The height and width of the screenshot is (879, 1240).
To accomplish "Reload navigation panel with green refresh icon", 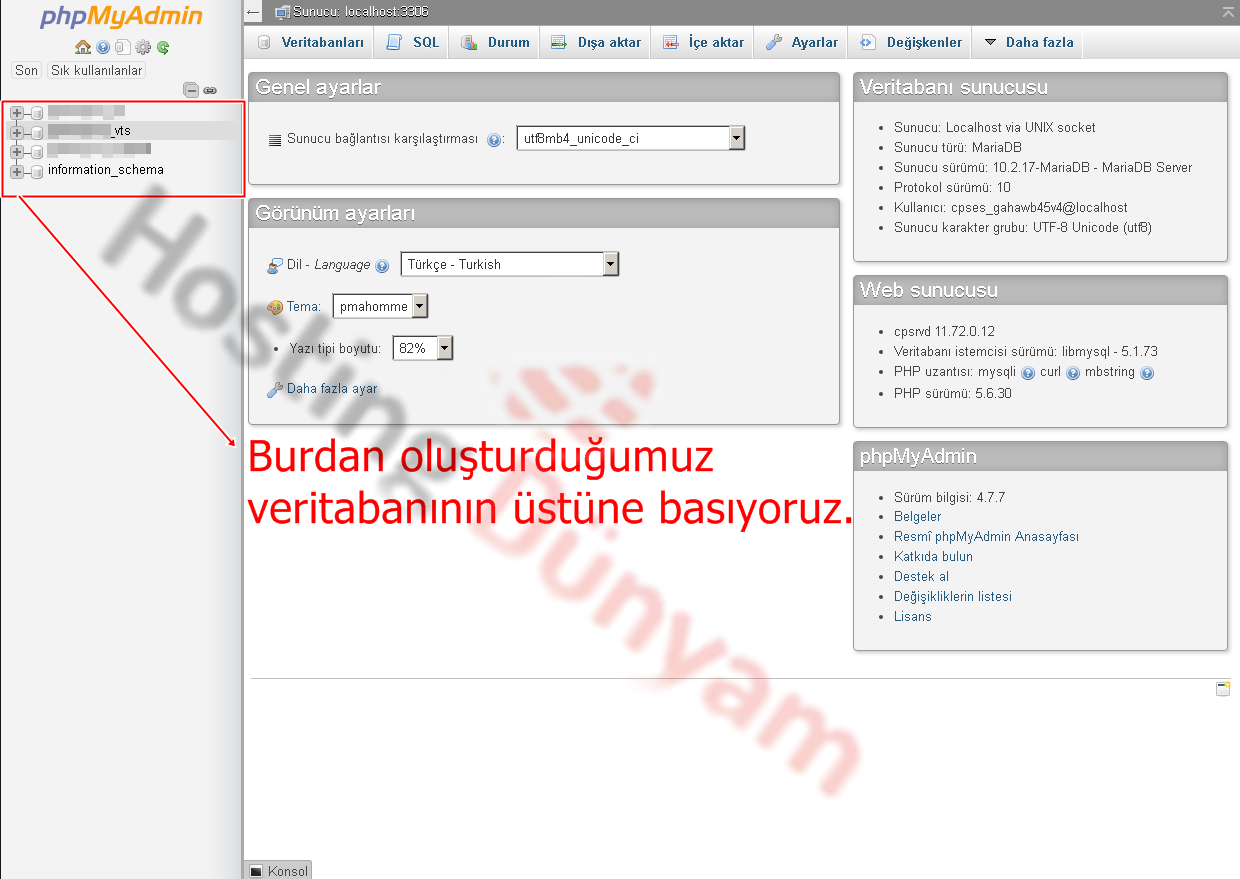I will click(x=163, y=47).
